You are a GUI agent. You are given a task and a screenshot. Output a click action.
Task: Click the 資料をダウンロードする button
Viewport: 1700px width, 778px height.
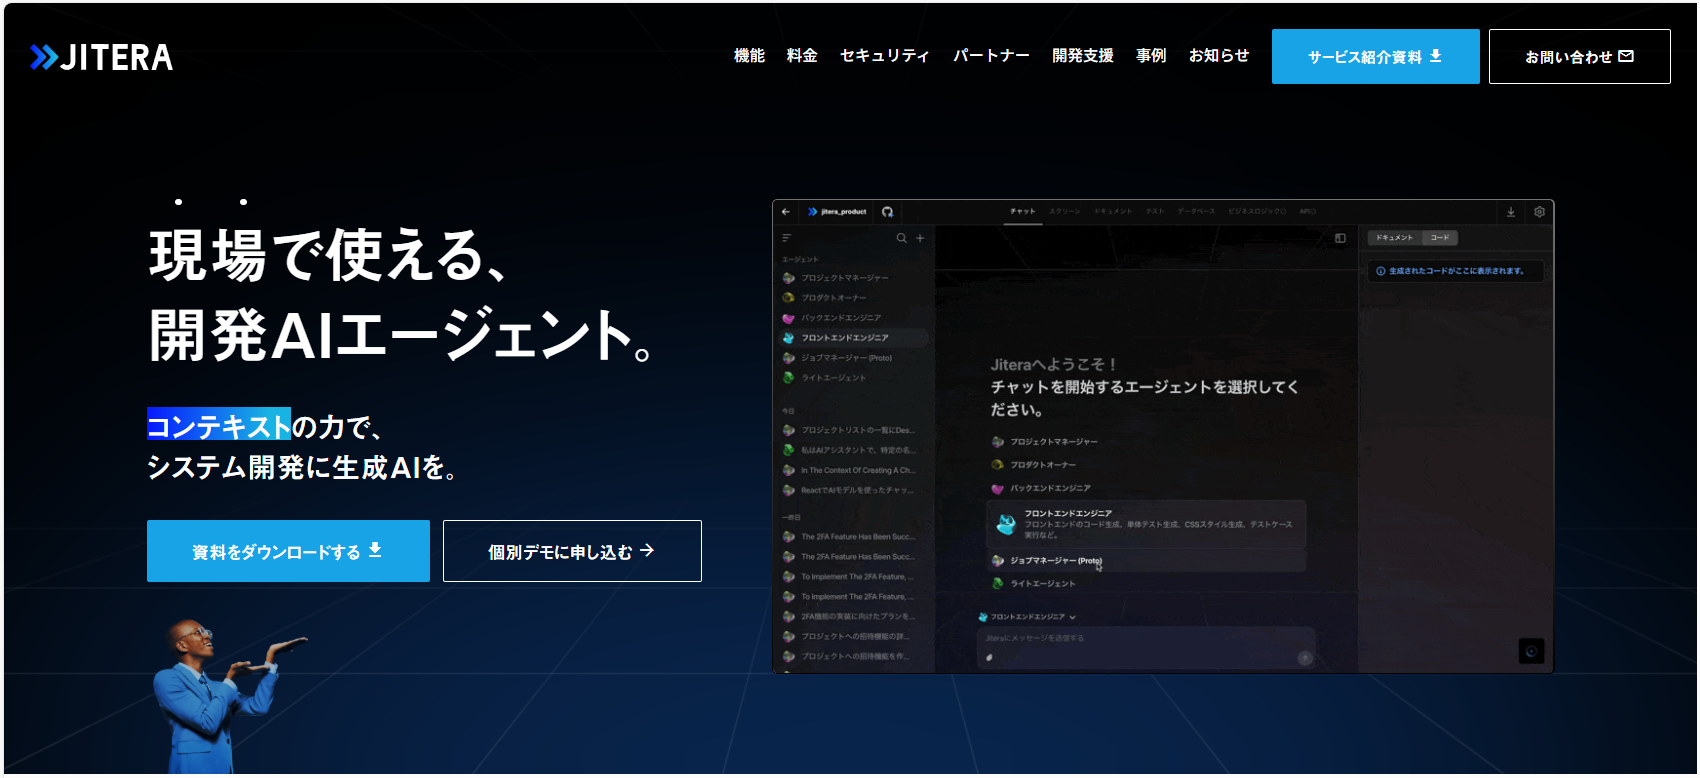[x=288, y=551]
